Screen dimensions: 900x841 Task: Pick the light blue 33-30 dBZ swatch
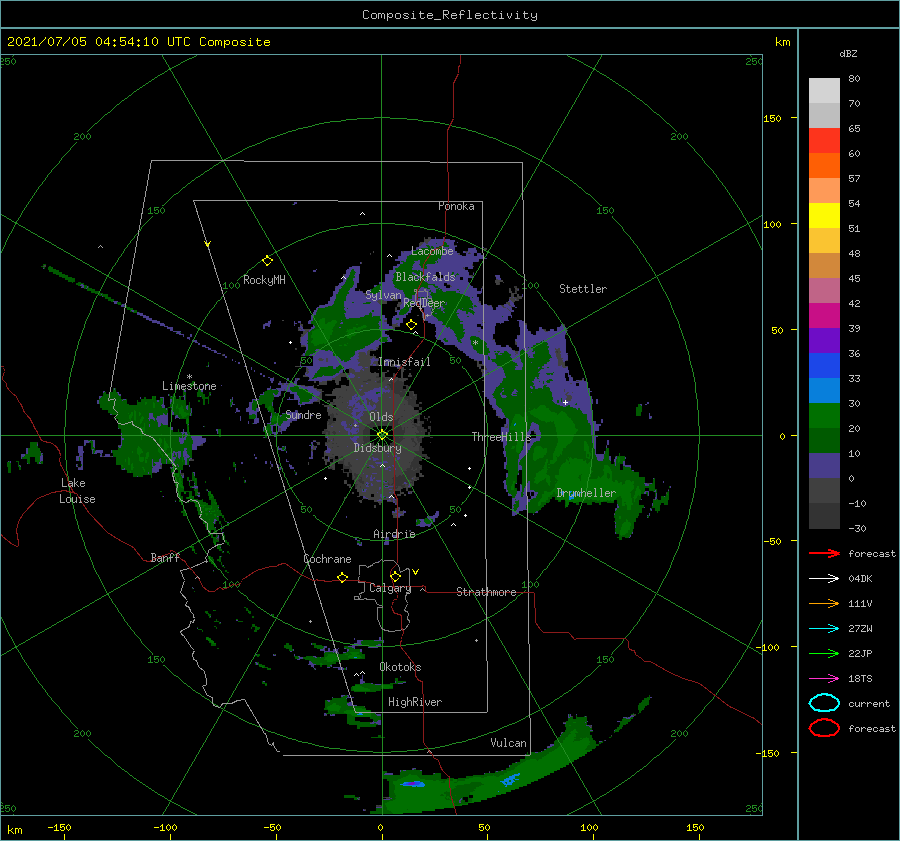point(824,391)
